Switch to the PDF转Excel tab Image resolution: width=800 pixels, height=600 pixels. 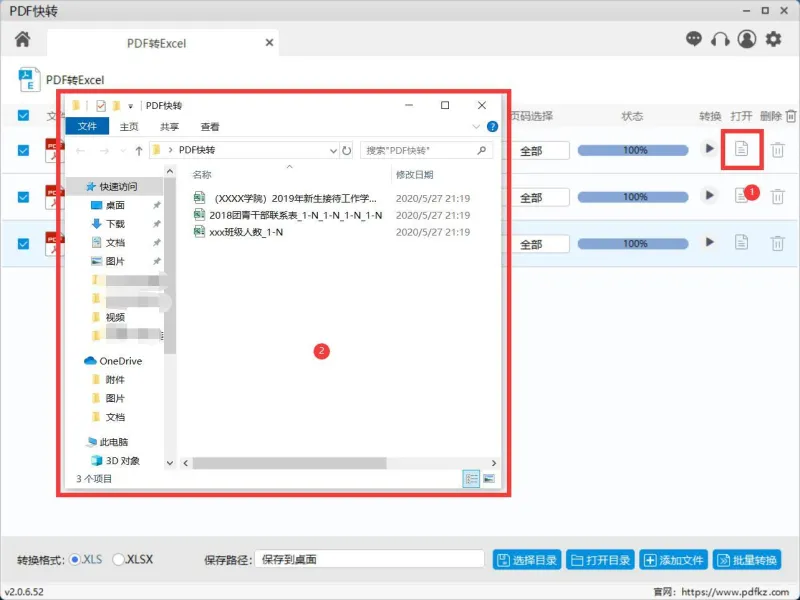[157, 43]
